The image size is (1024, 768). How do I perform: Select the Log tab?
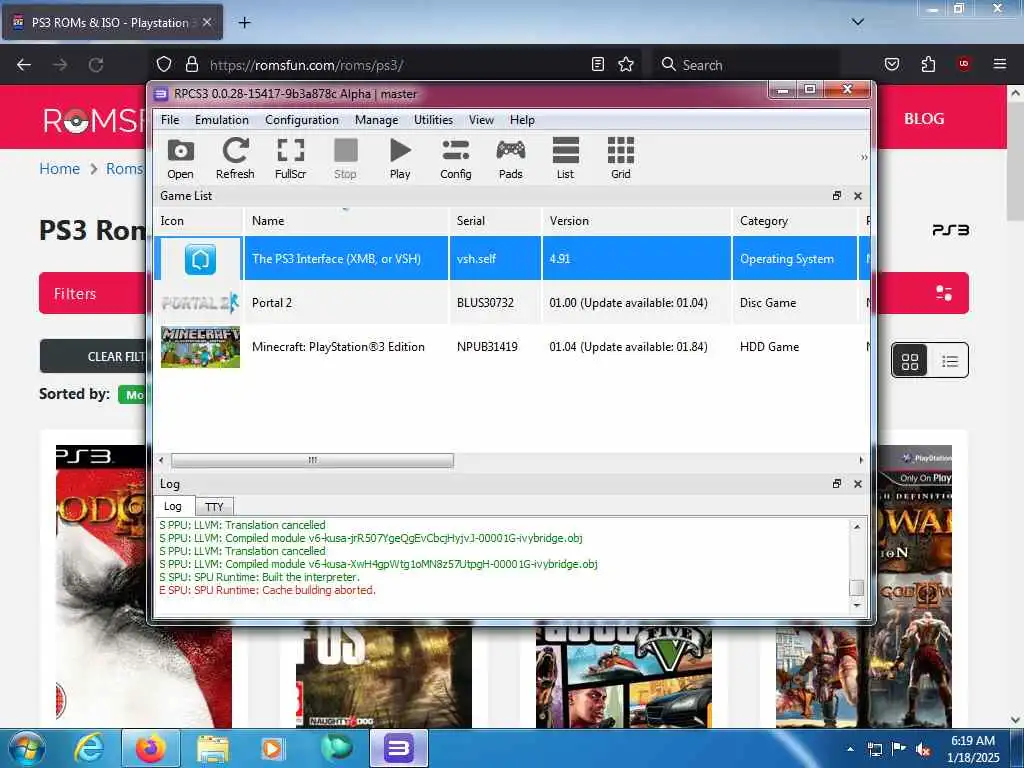(173, 506)
